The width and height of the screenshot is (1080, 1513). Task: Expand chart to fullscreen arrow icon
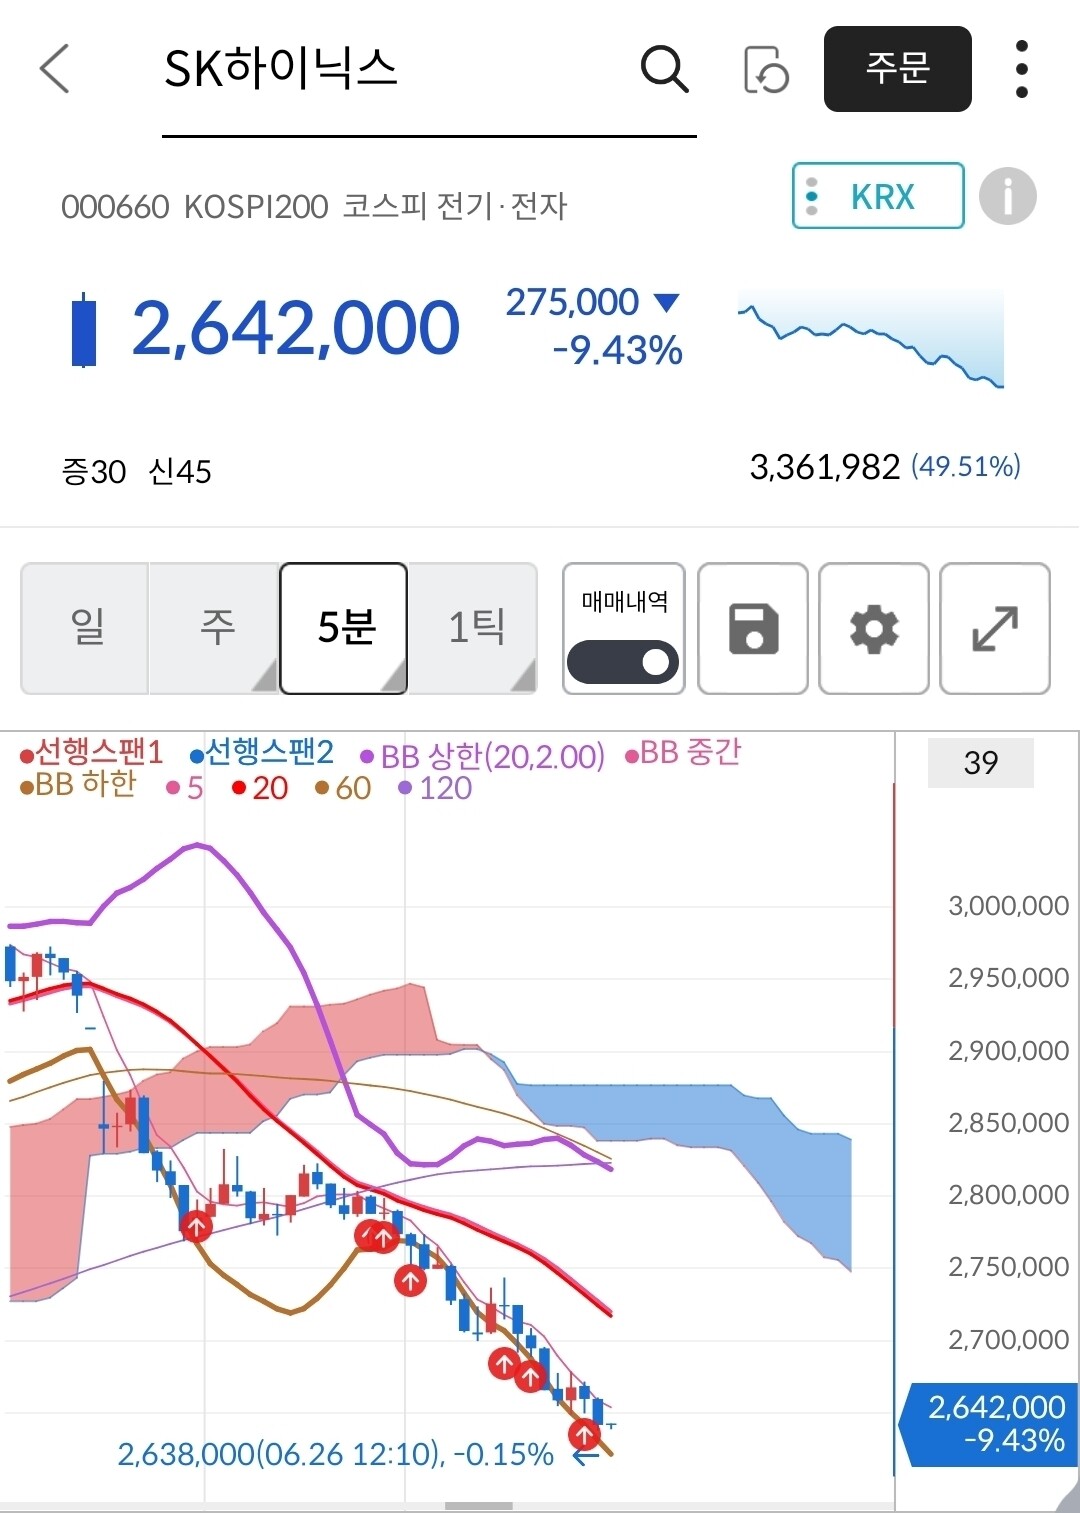(x=995, y=629)
